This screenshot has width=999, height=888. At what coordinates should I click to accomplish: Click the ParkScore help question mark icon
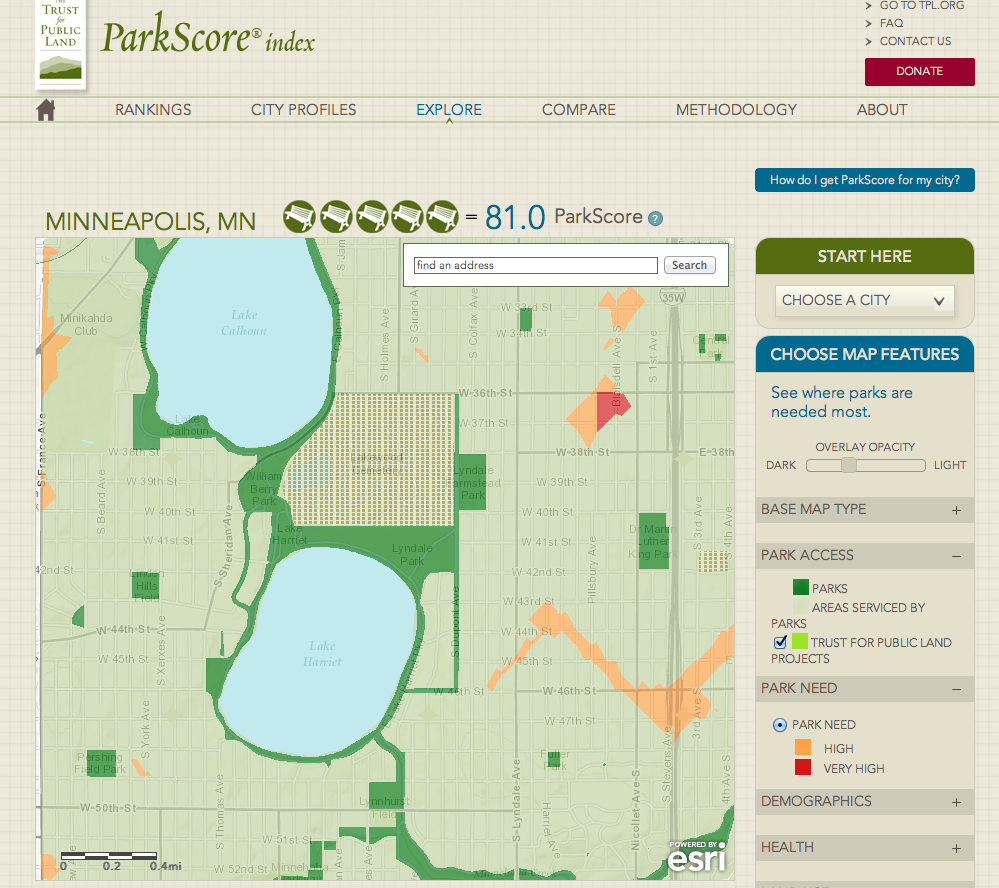pos(655,218)
